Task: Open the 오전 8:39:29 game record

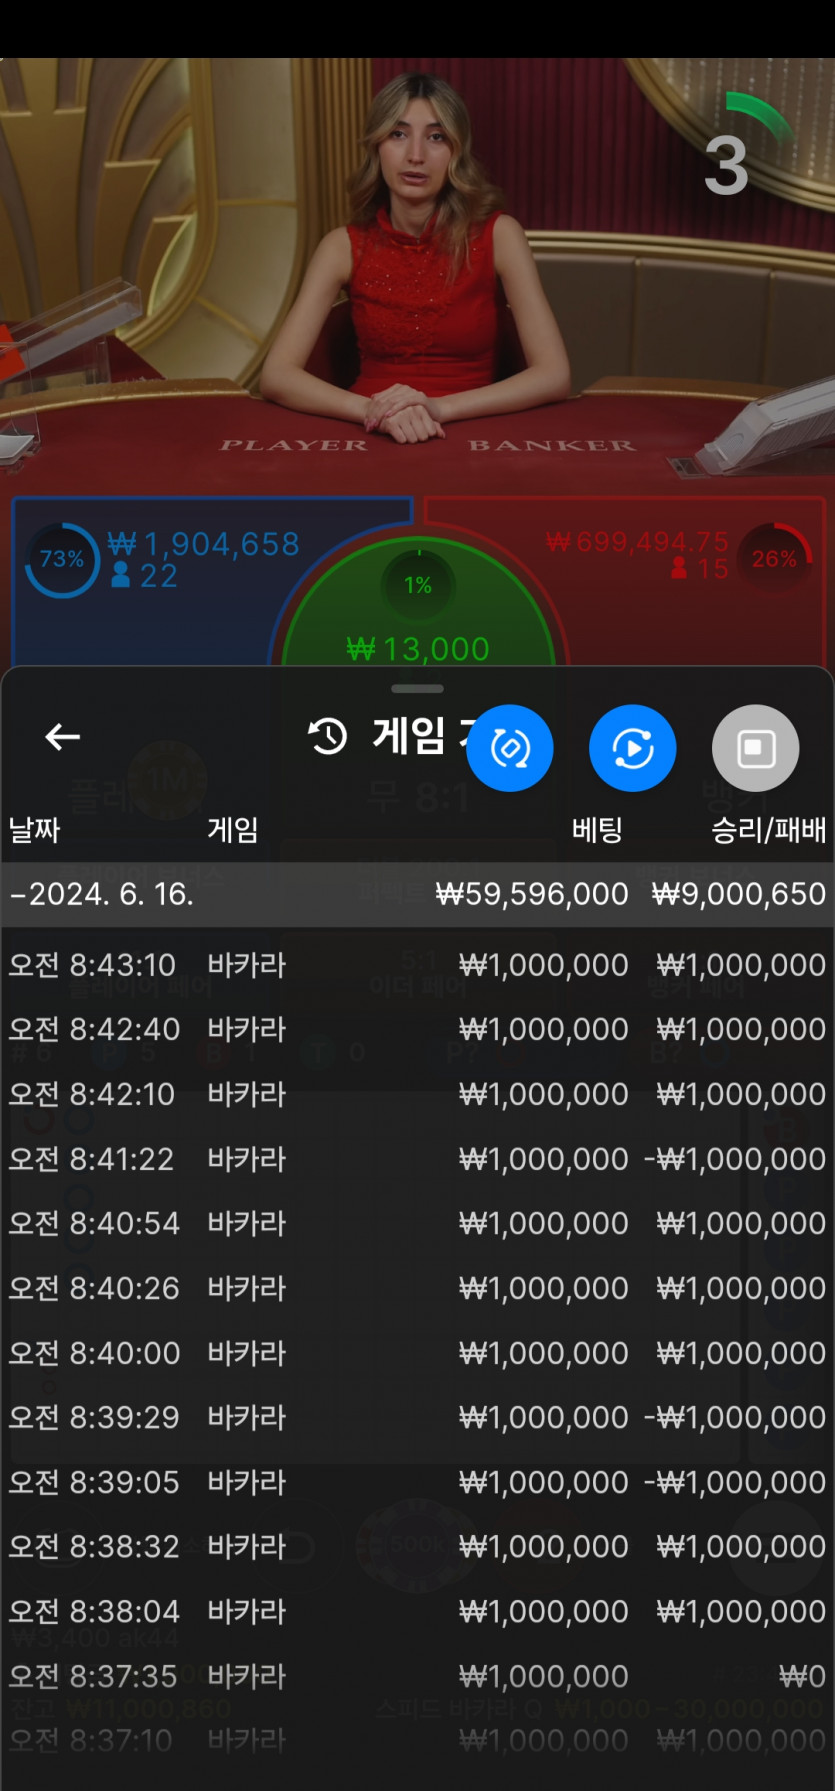Action: tap(417, 1417)
